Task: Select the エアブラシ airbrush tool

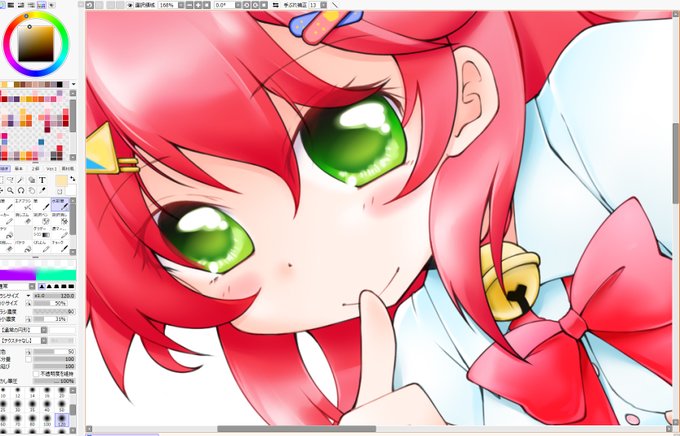Action: pyautogui.click(x=24, y=205)
